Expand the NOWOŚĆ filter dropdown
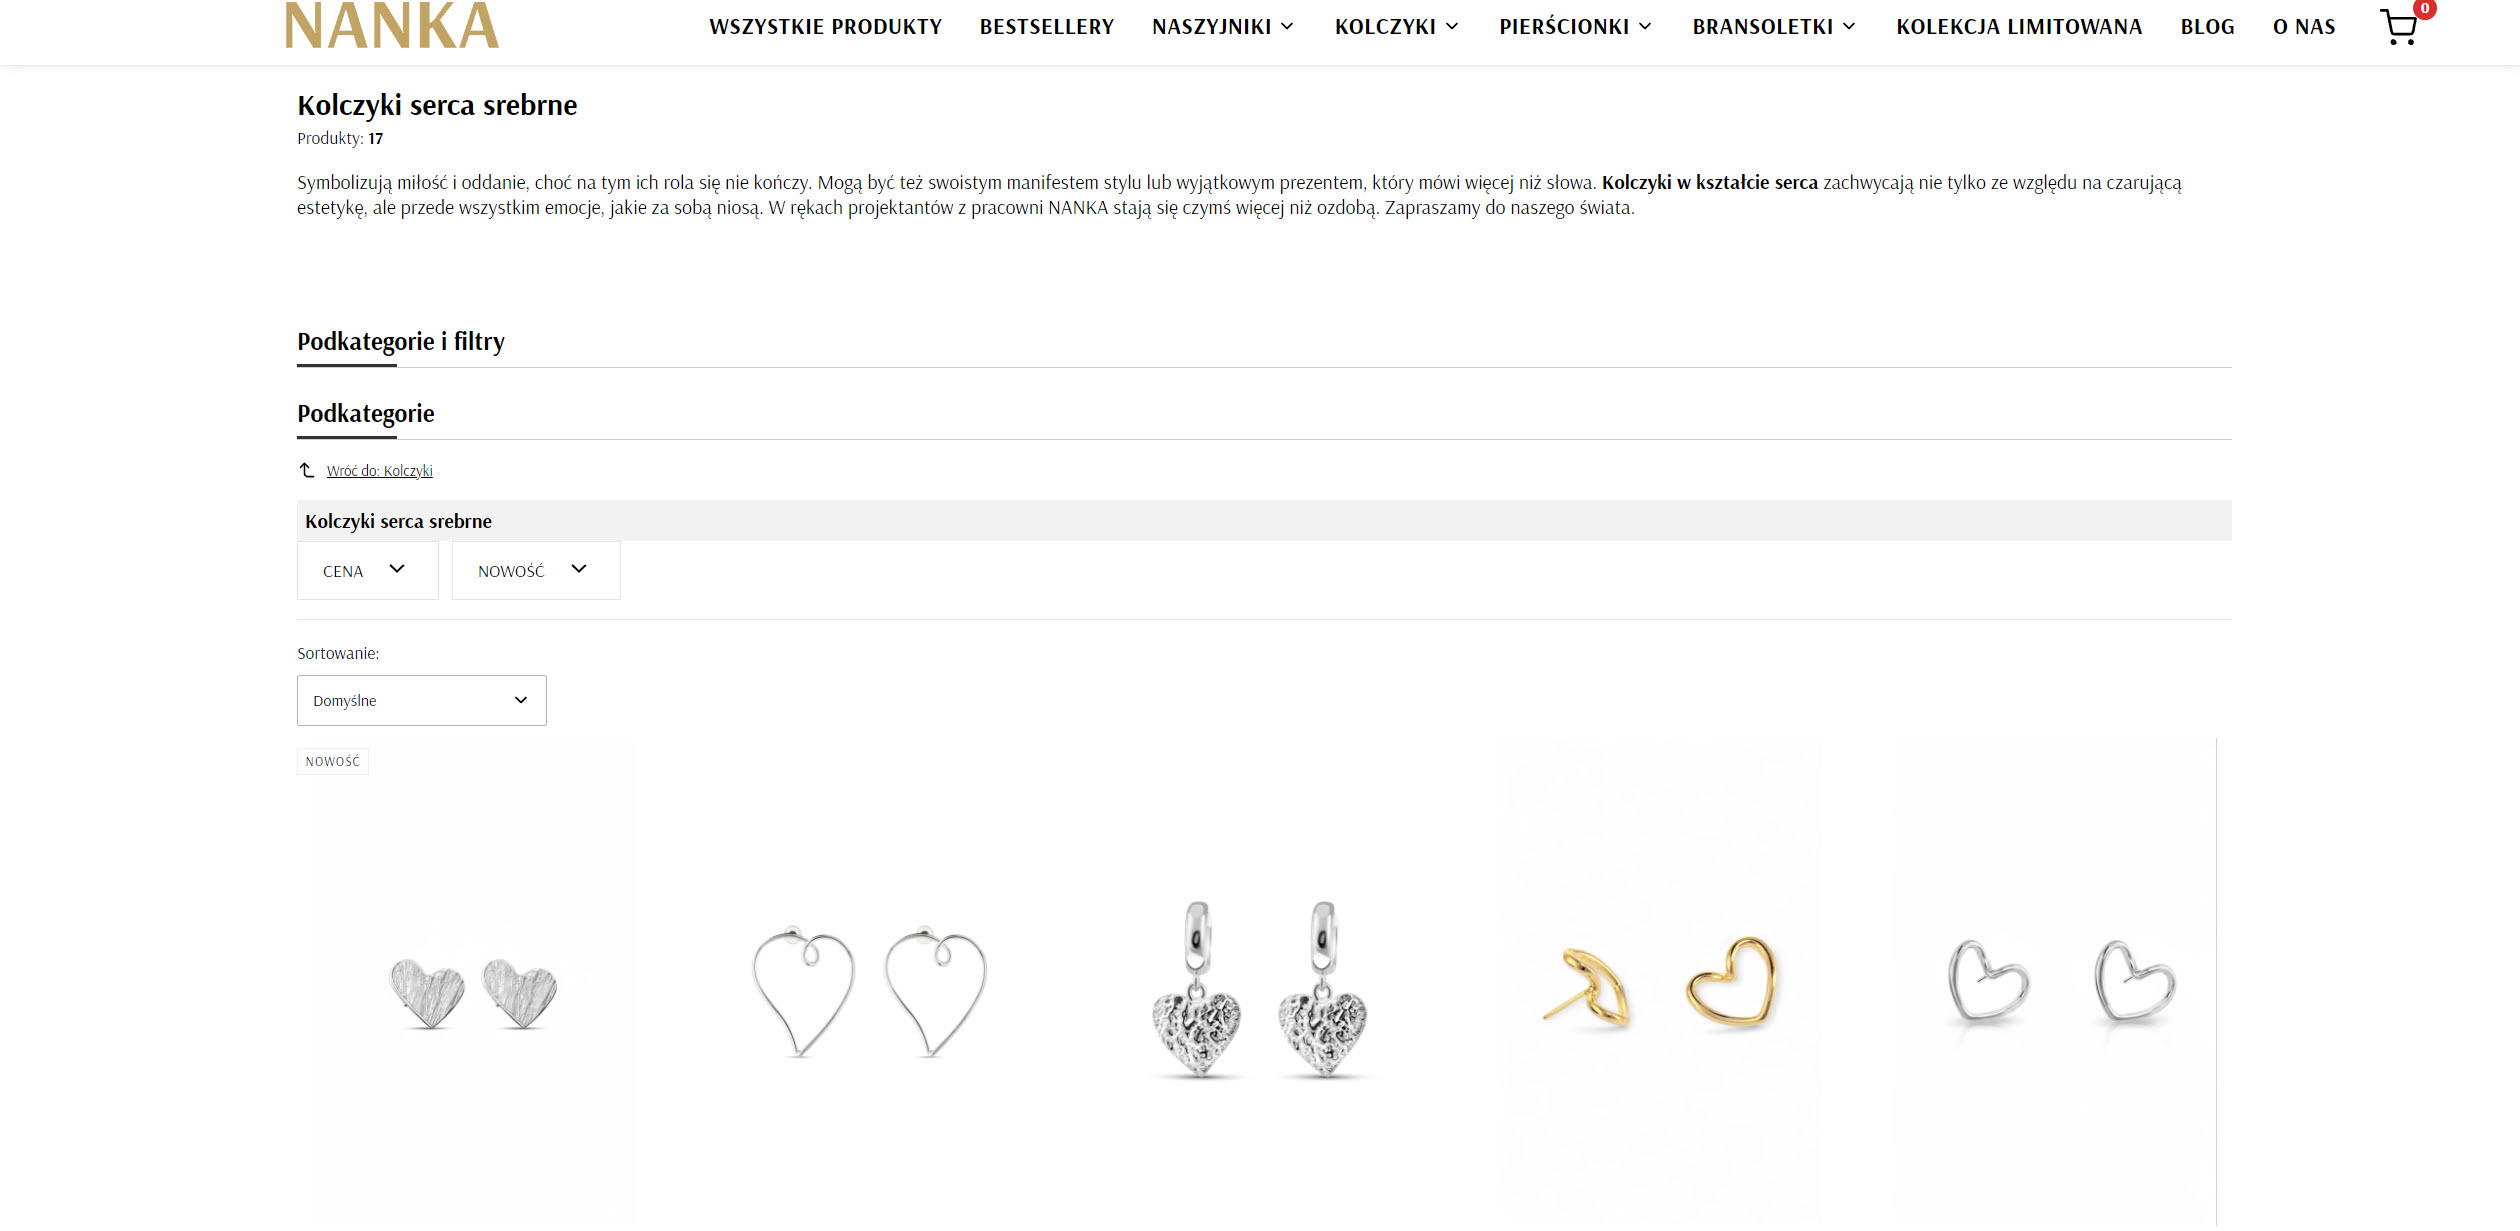The height and width of the screenshot is (1231, 2520). click(536, 570)
